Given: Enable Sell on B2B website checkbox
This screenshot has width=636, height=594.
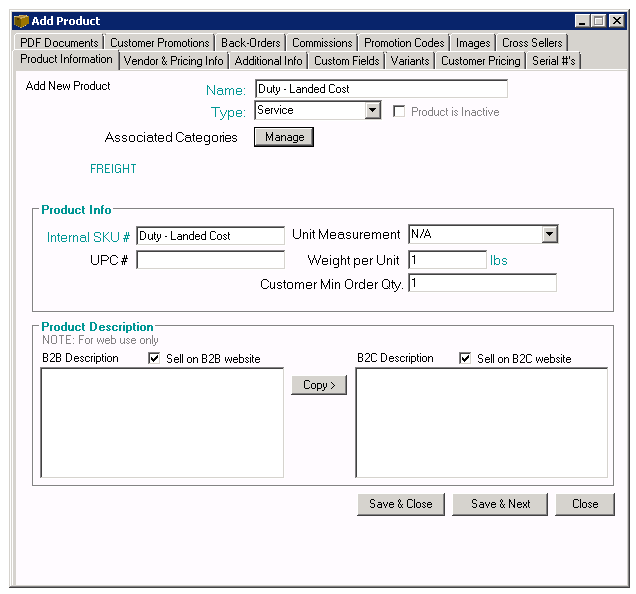Looking at the screenshot, I should point(154,359).
